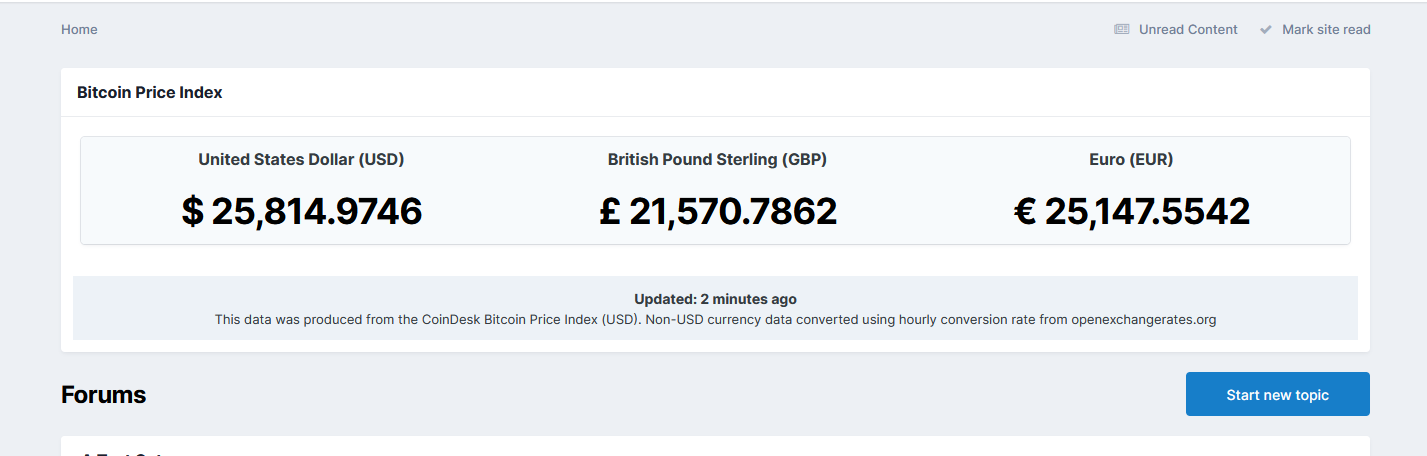
Task: Select the Mark site read link
Action: click(x=1326, y=29)
